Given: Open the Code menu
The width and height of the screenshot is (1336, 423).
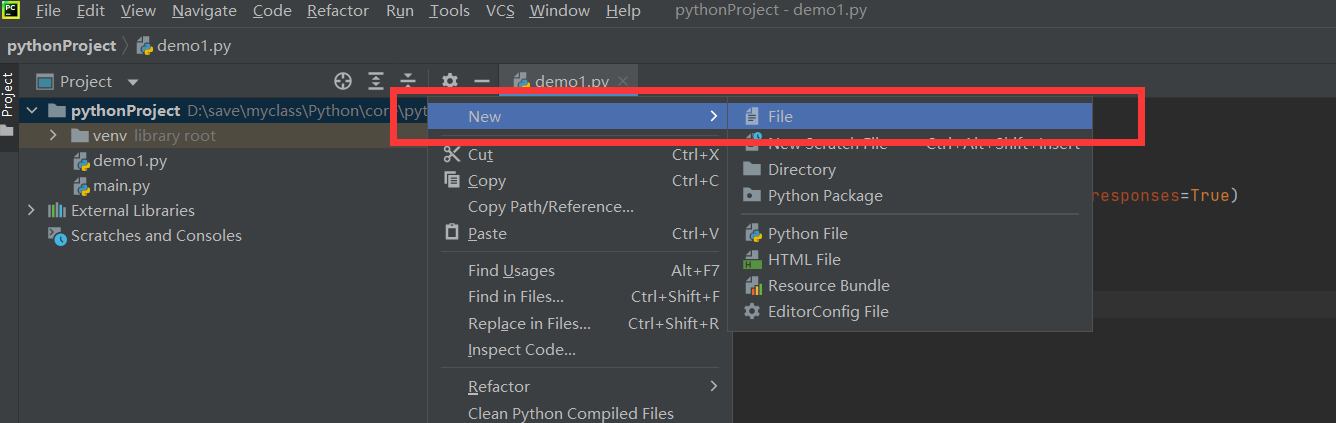Looking at the screenshot, I should tap(272, 11).
